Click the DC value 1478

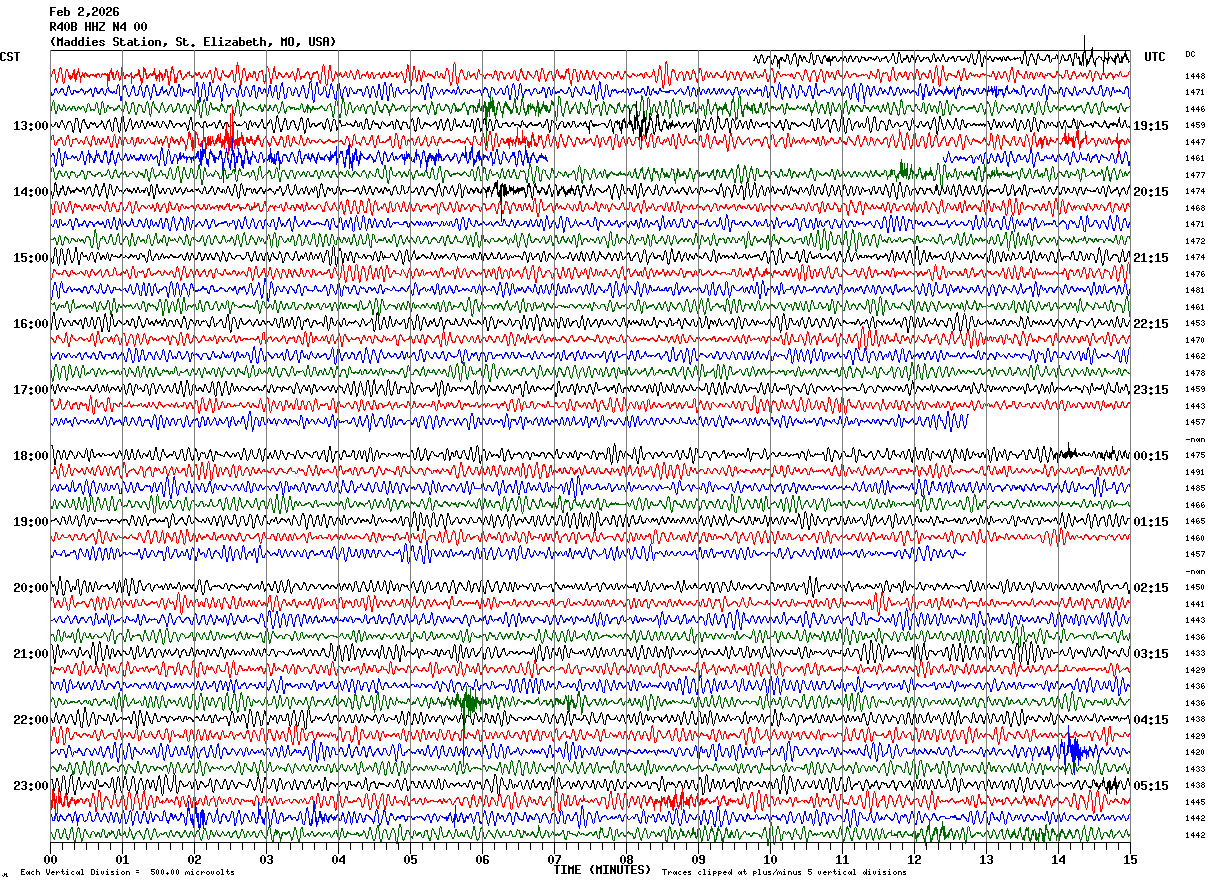click(1194, 373)
